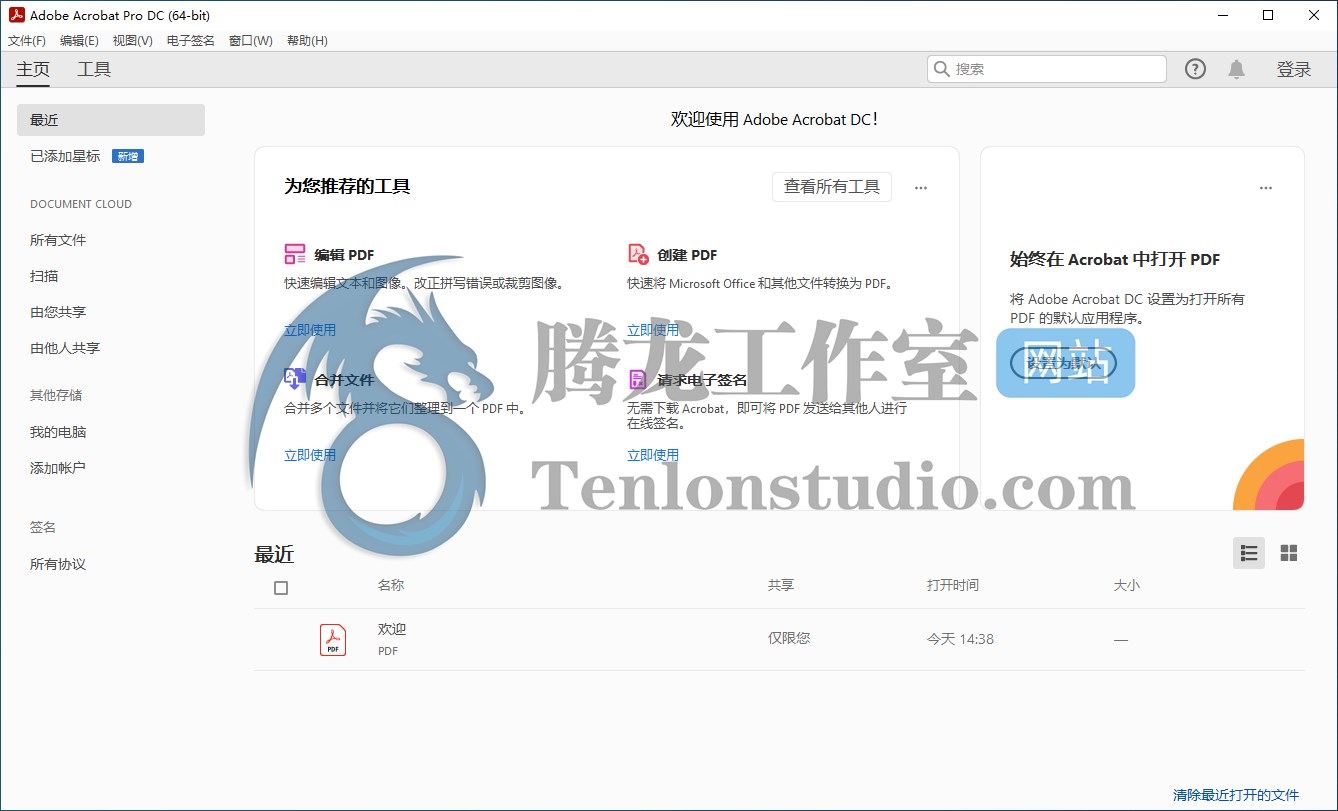Image resolution: width=1338 pixels, height=811 pixels.
Task: Open the 文件(F) menu
Action: click(x=27, y=41)
